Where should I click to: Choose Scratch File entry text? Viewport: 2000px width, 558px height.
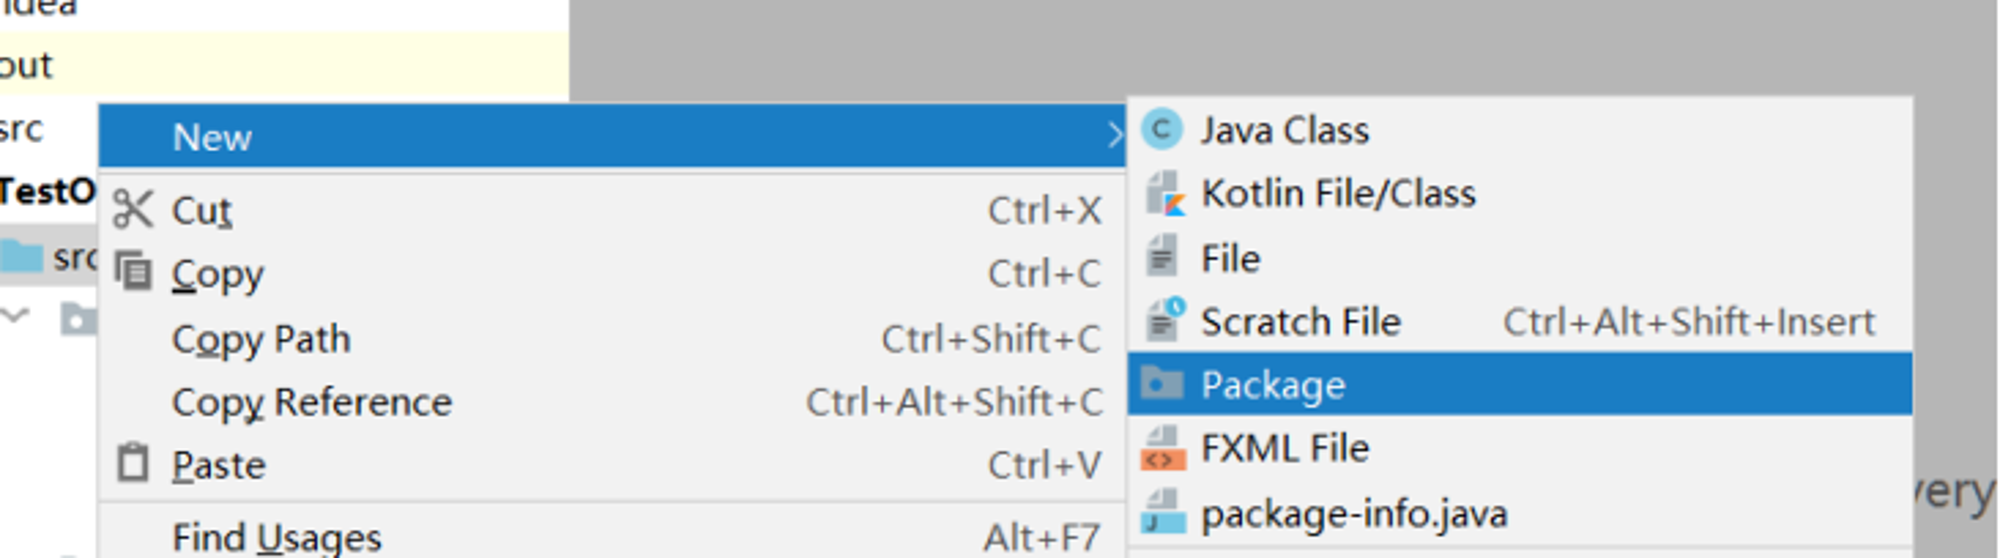pyautogui.click(x=1300, y=322)
